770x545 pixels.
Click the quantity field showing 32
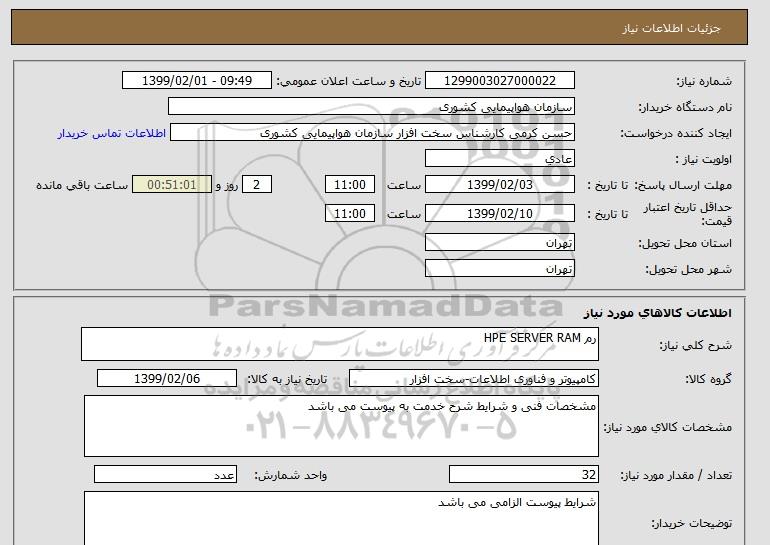click(x=524, y=475)
